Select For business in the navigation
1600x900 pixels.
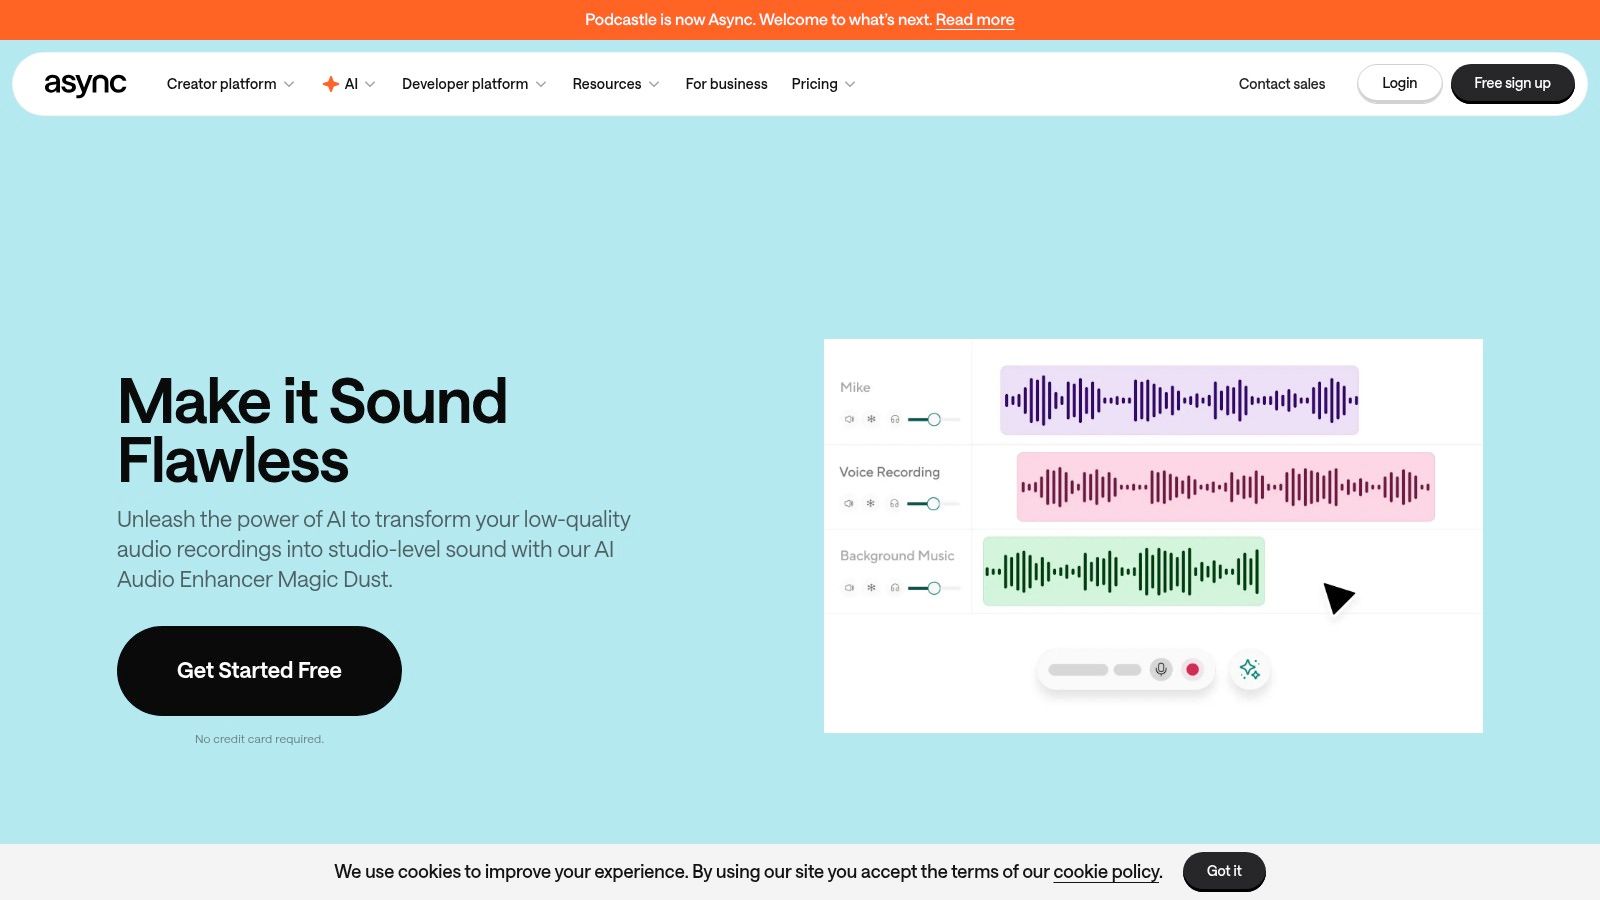coord(726,84)
